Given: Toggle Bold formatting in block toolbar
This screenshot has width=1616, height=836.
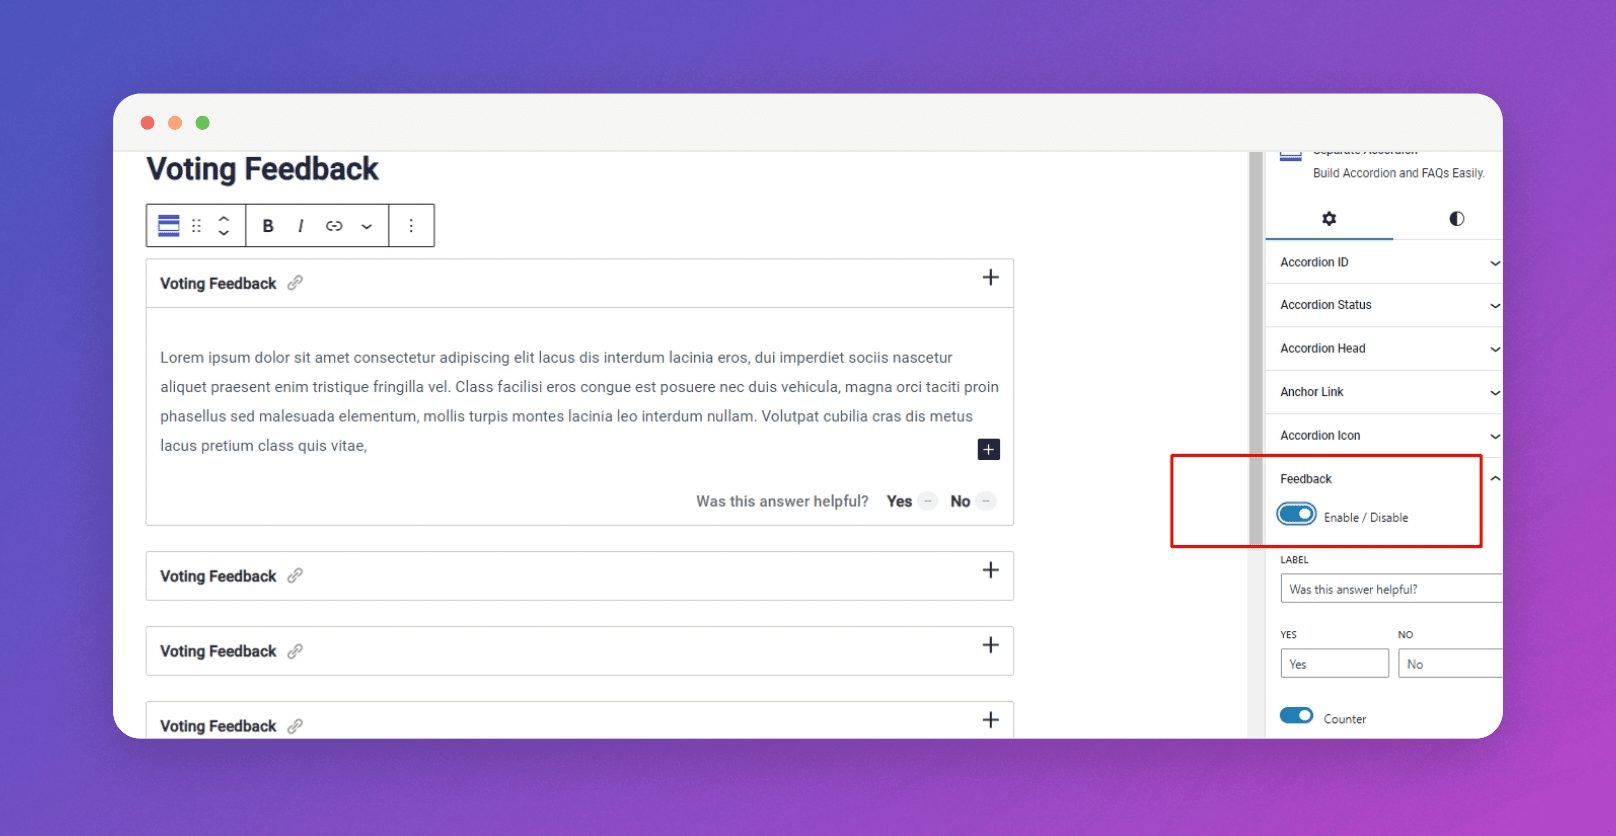Looking at the screenshot, I should (268, 226).
